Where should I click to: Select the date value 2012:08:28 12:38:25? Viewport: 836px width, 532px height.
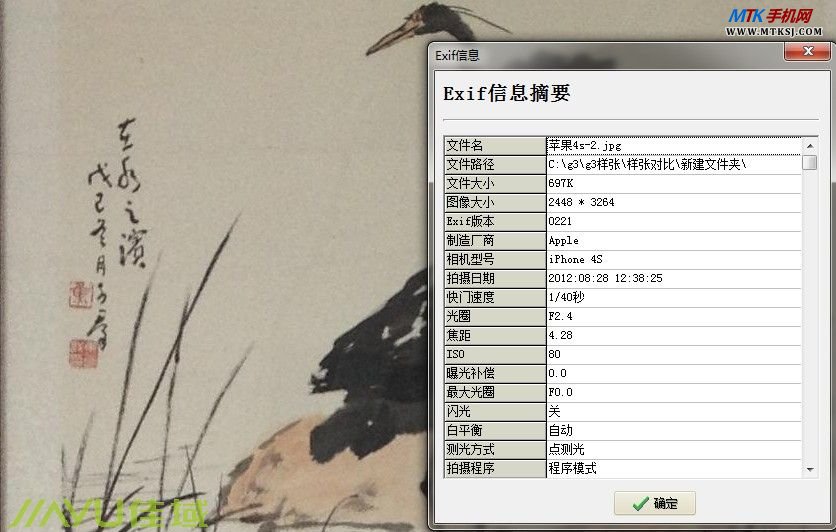[674, 278]
